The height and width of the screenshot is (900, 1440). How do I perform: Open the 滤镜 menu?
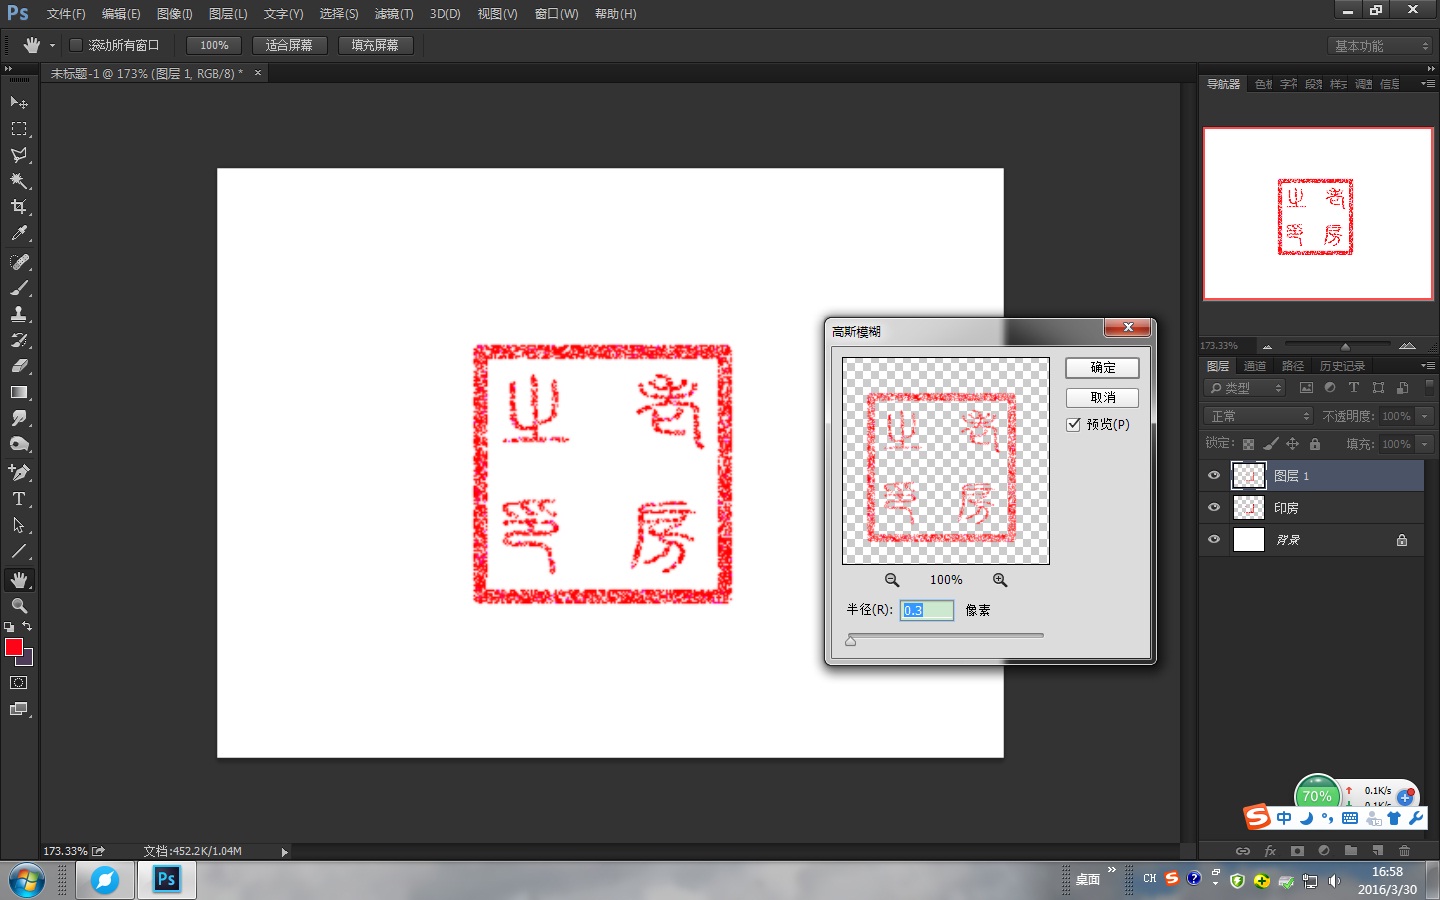pos(393,13)
